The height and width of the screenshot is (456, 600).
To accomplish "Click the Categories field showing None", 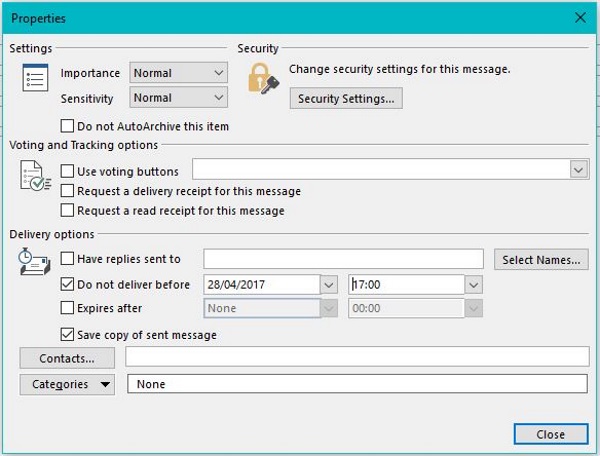I will tap(357, 384).
